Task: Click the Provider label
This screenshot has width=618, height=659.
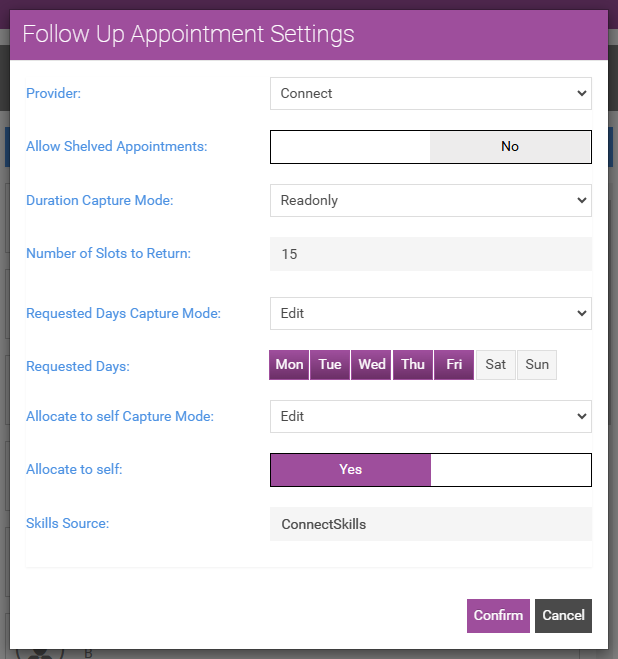Action: click(53, 93)
